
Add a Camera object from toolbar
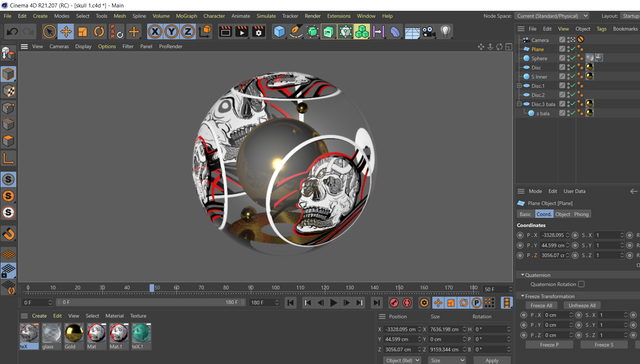(x=428, y=31)
